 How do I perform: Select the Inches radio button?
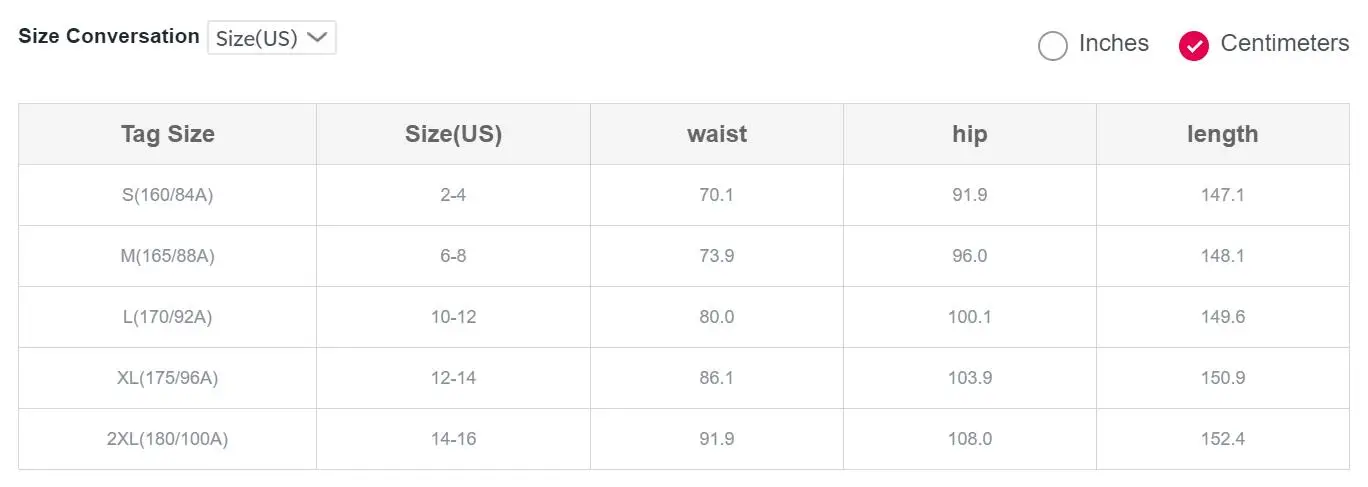1053,45
